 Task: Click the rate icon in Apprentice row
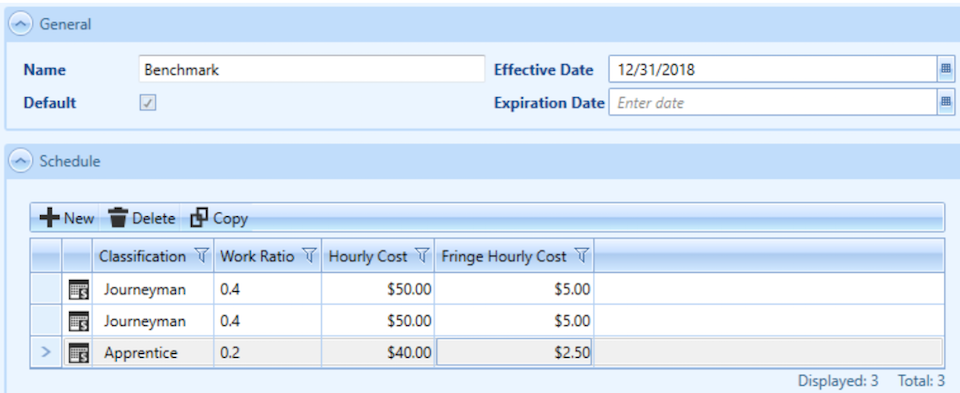pos(78,353)
